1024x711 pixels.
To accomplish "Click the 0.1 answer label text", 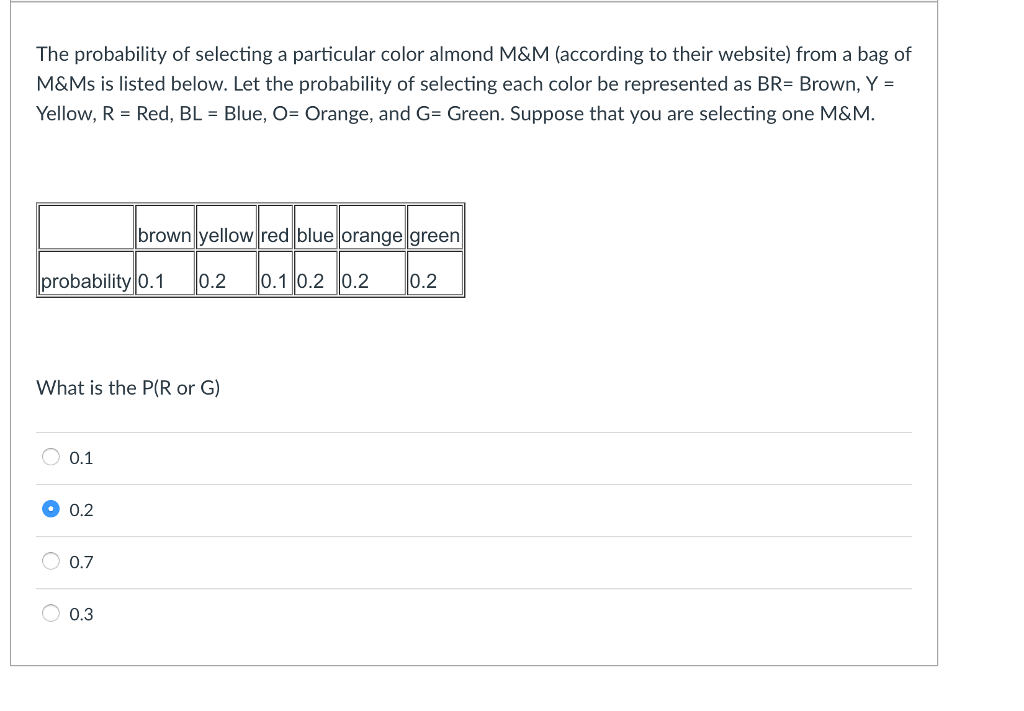I will point(82,457).
